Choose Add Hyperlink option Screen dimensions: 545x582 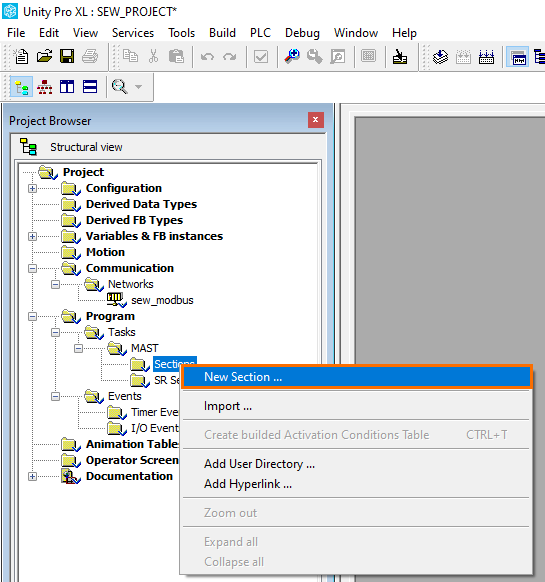(x=356, y=484)
